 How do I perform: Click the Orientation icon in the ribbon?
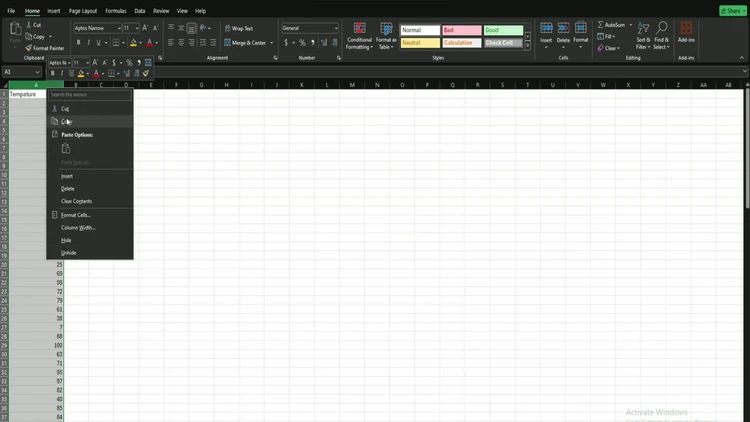click(x=203, y=28)
